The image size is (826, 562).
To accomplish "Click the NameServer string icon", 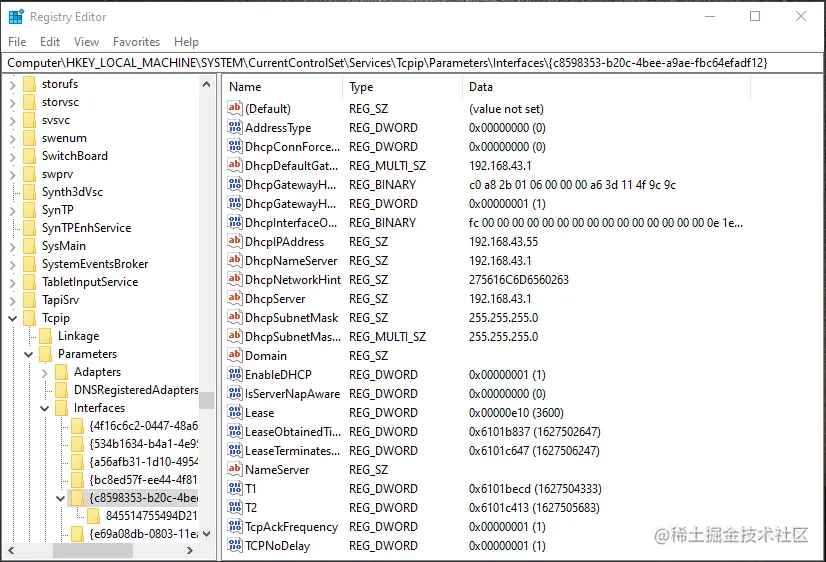I will [x=234, y=469].
